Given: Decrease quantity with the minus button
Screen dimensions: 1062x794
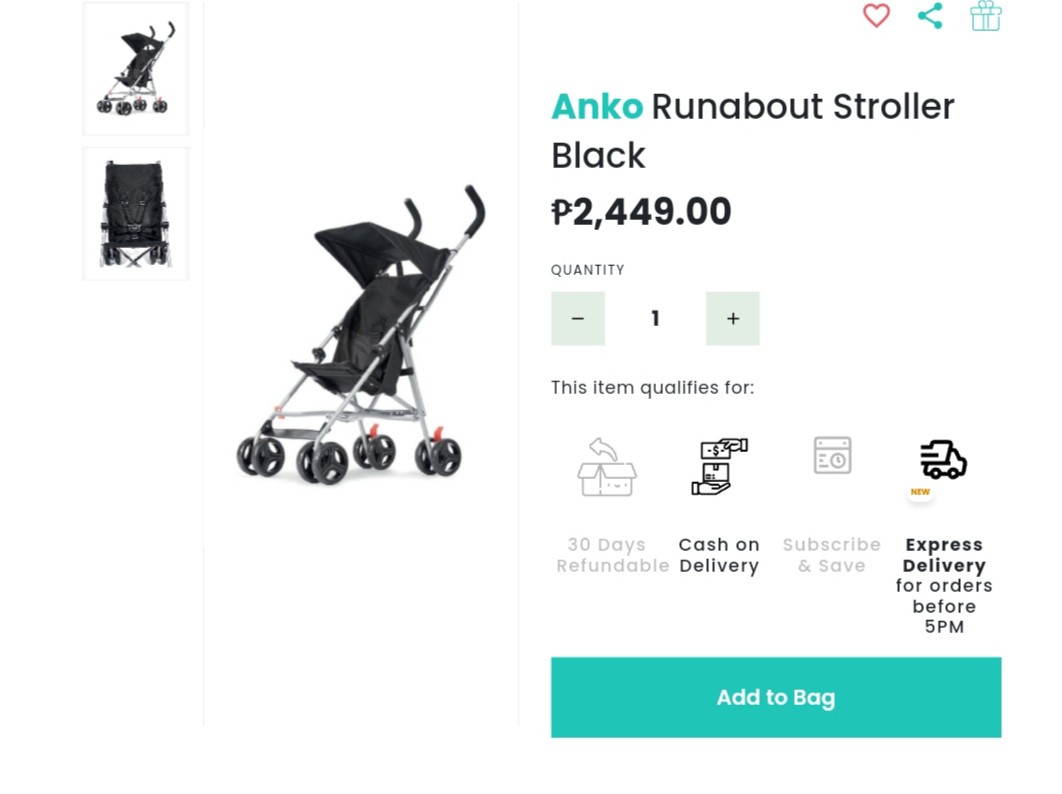Looking at the screenshot, I should 578,318.
